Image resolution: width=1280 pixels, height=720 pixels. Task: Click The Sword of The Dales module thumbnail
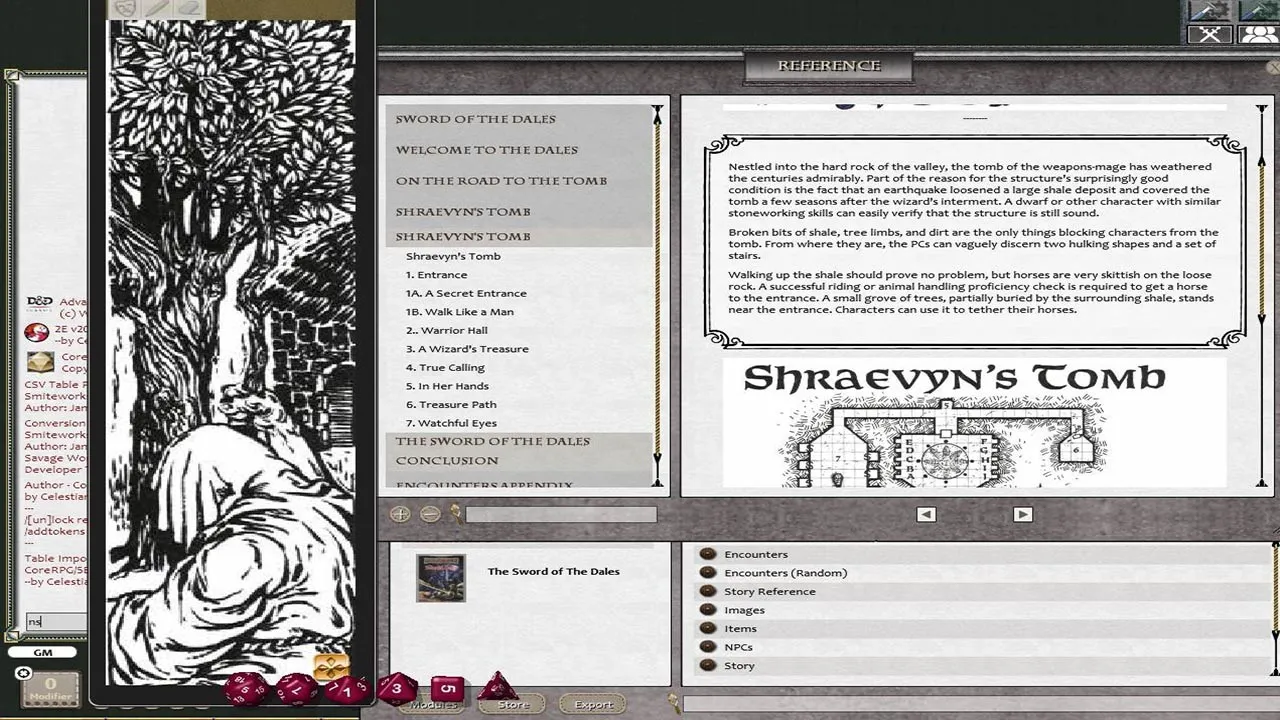tap(441, 577)
